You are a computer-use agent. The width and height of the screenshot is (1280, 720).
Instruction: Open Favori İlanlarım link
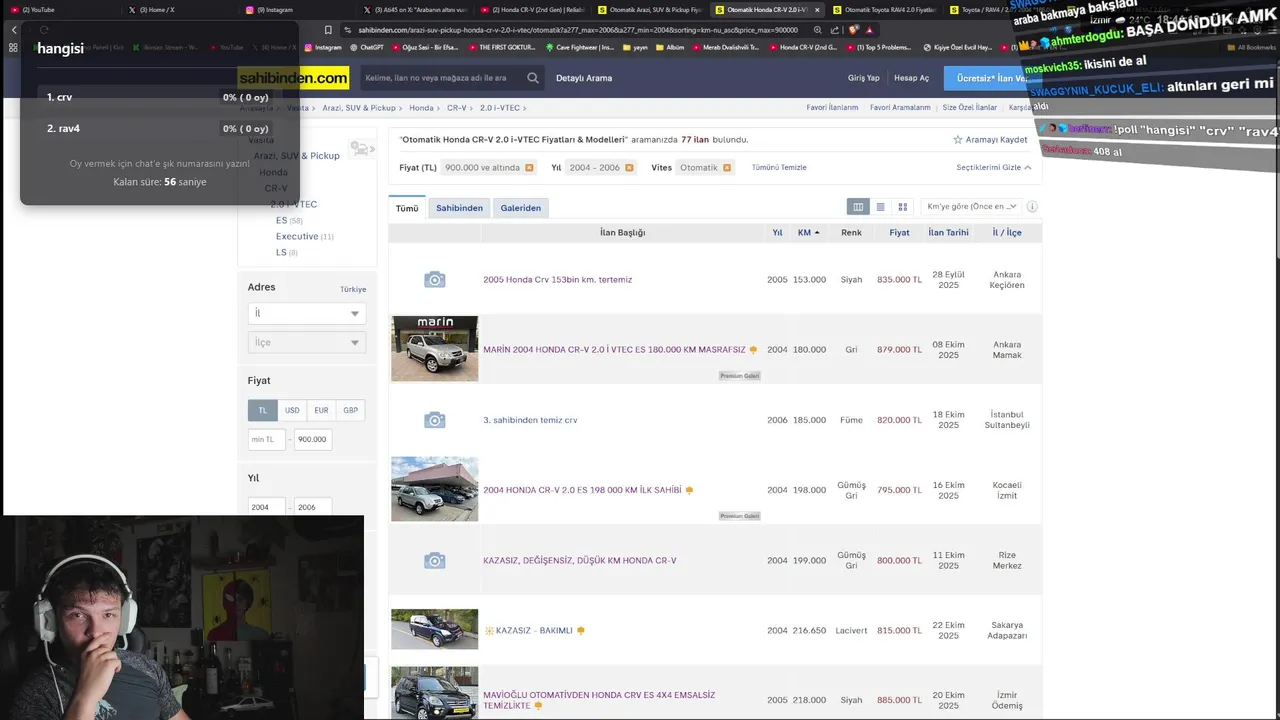coord(832,108)
